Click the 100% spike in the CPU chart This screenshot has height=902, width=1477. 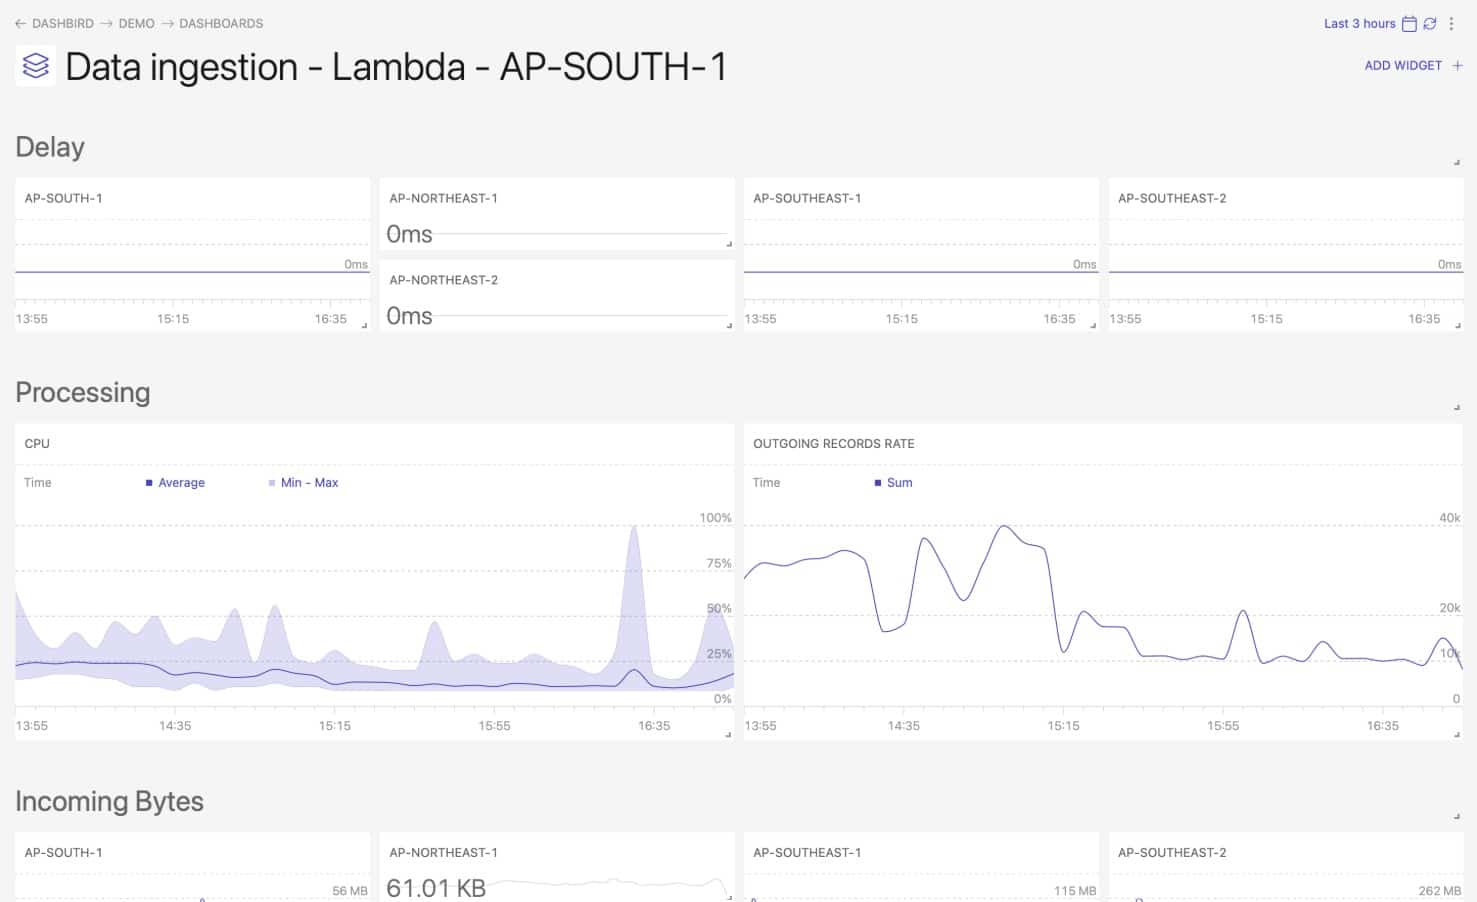(x=634, y=528)
